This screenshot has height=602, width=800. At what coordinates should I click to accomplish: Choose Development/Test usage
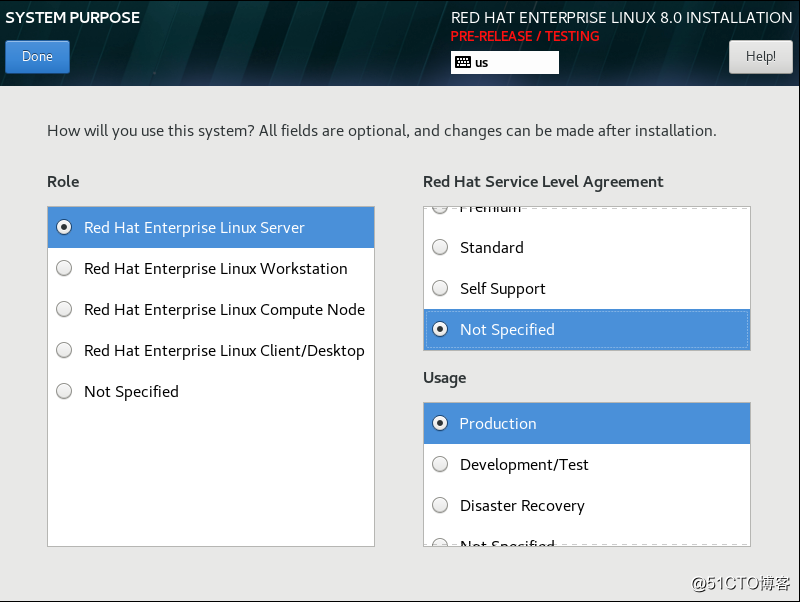pos(587,464)
